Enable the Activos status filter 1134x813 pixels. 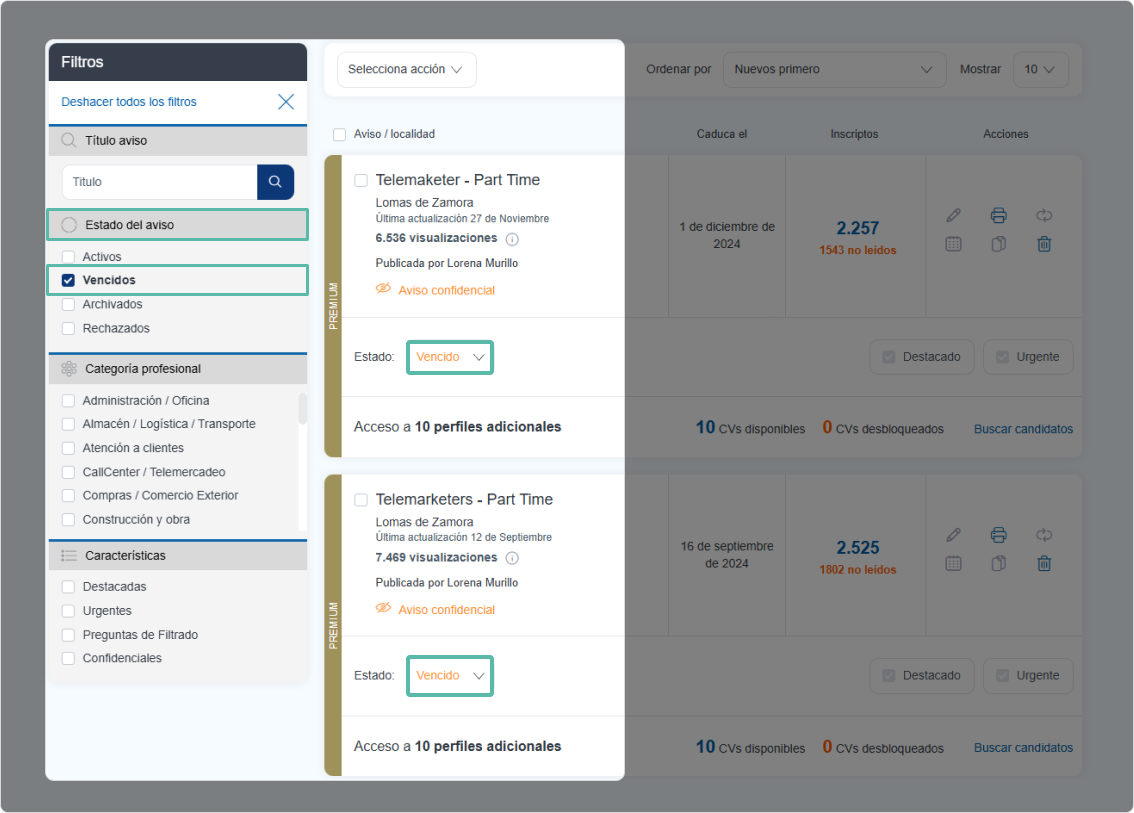[x=69, y=257]
